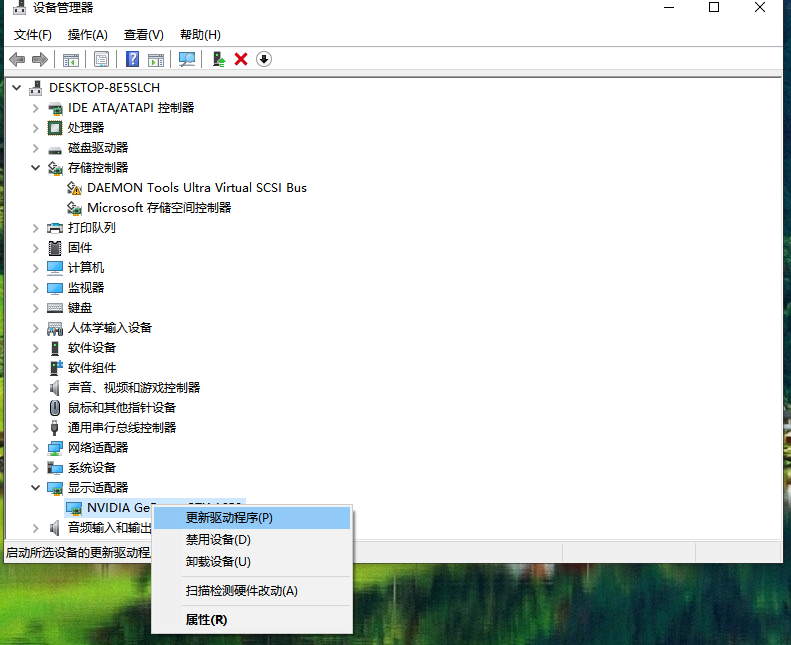Click the Update driver toolbar icon
This screenshot has width=791, height=645.
[218, 60]
